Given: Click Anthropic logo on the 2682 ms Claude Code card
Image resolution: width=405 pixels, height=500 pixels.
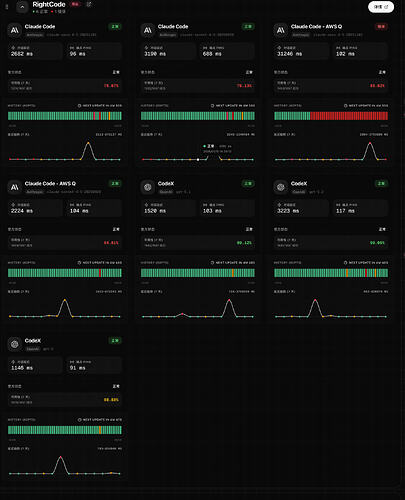Looking at the screenshot, I should pos(15,30).
